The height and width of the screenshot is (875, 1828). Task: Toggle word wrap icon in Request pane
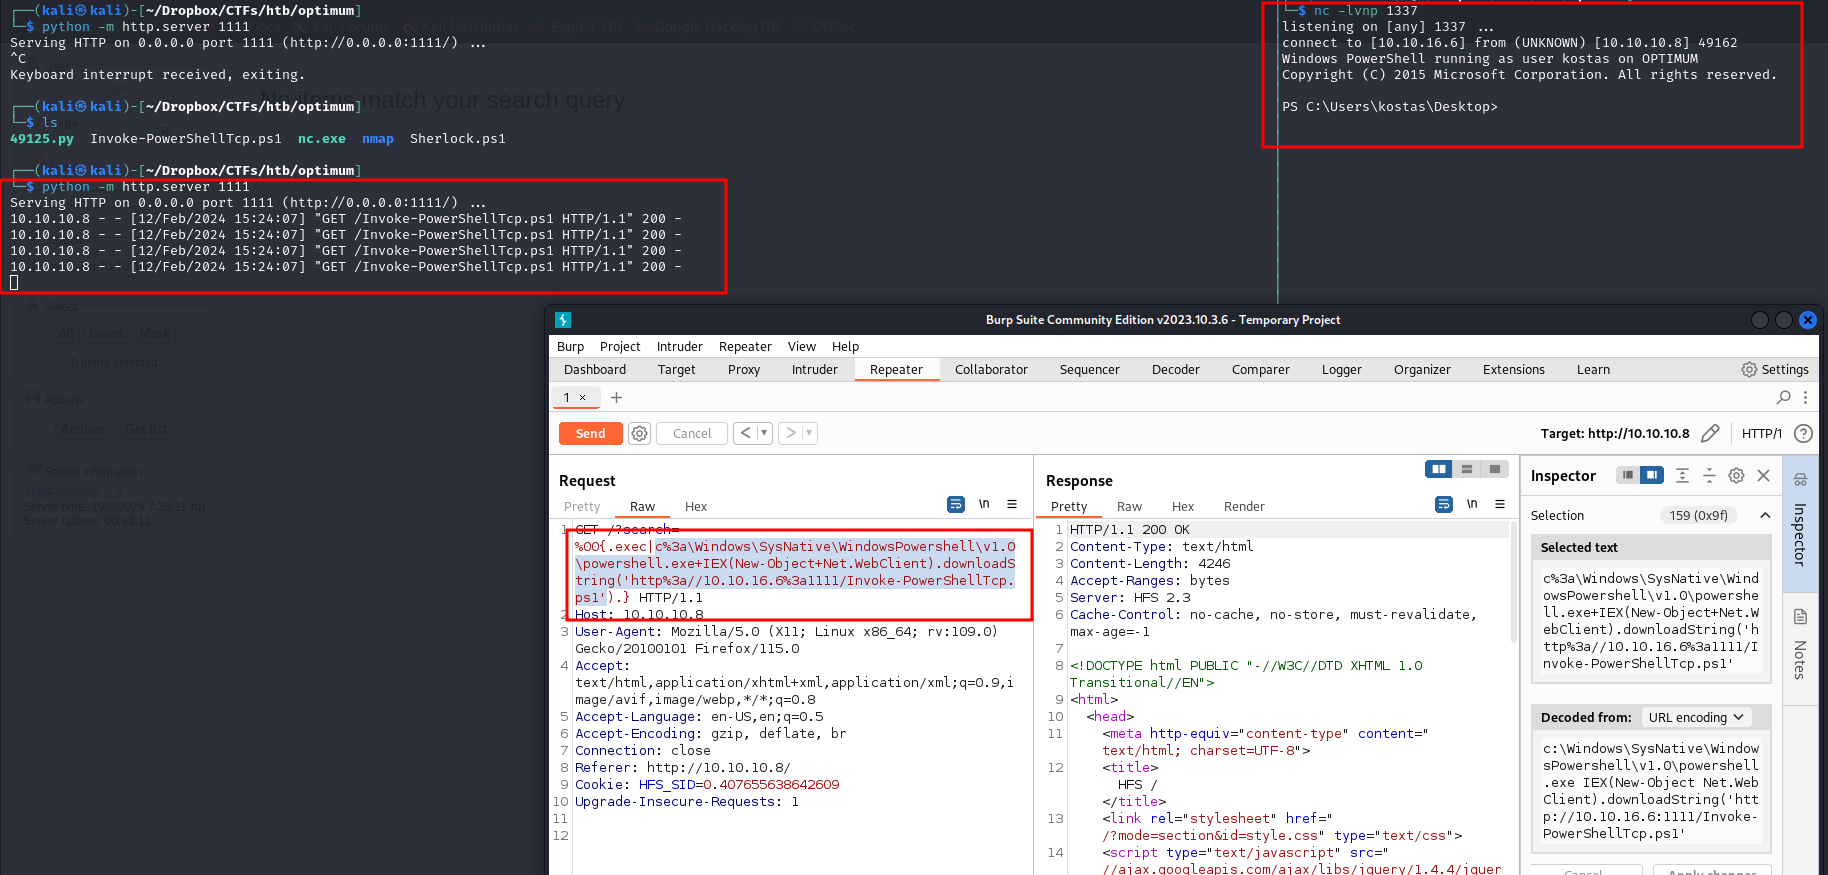pyautogui.click(x=956, y=504)
